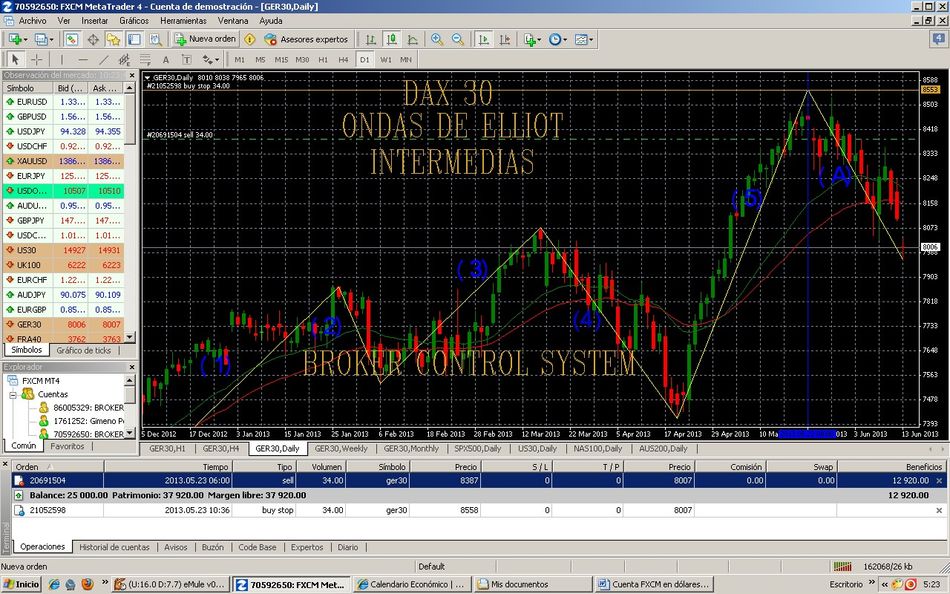Switch to Gráfico de ticks tab
The width and height of the screenshot is (950, 594).
84,350
